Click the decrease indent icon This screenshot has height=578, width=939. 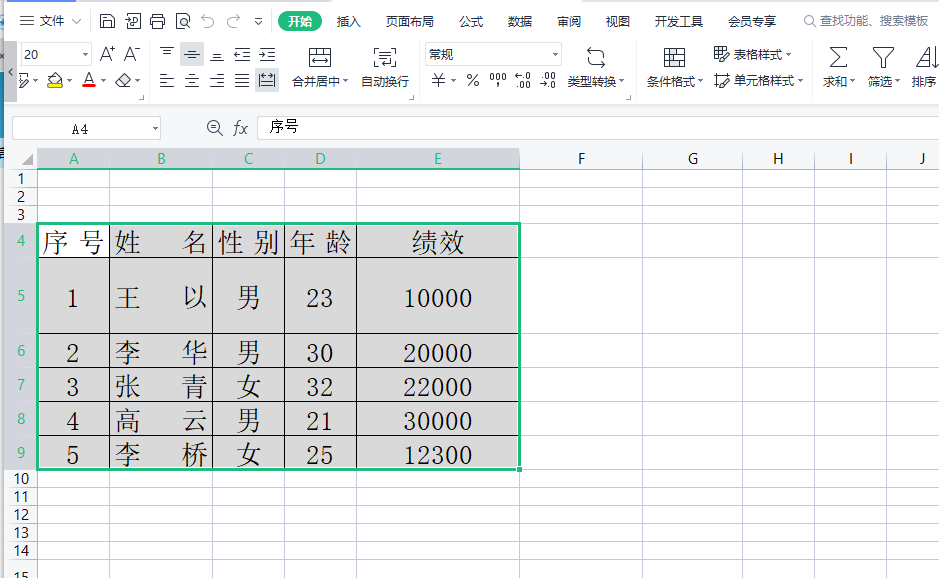tap(242, 55)
